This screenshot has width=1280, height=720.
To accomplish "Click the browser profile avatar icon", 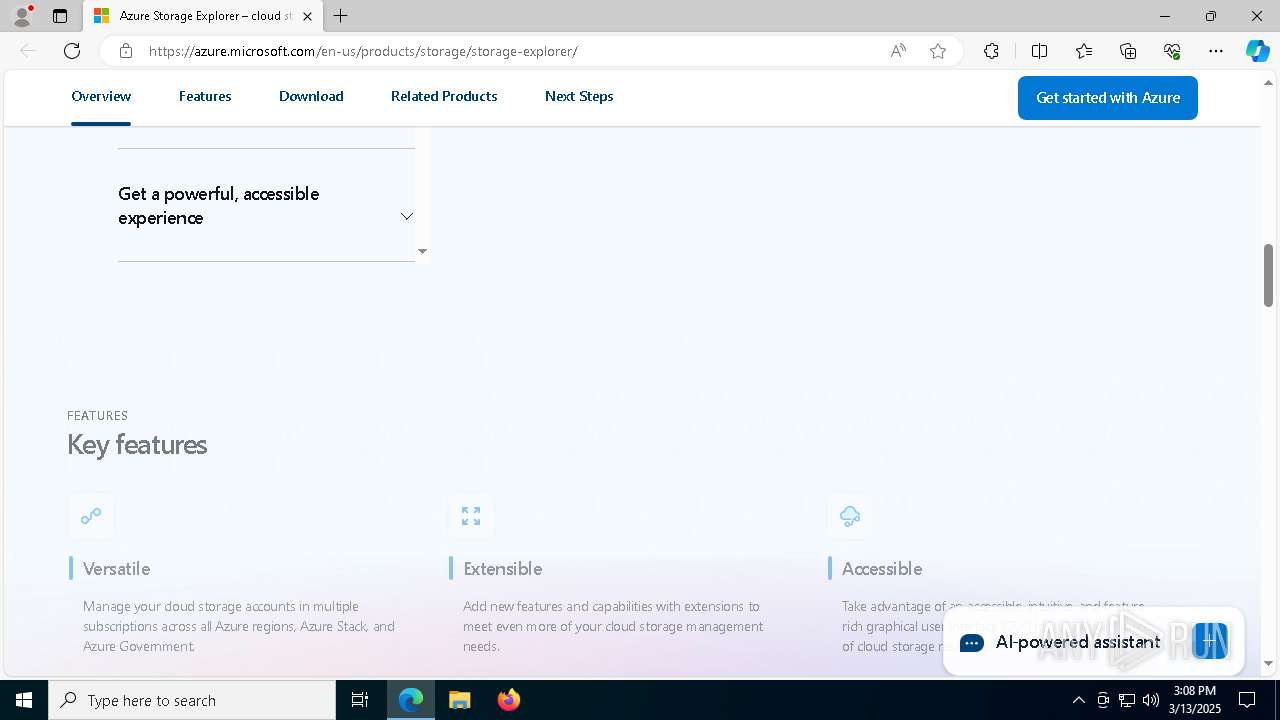I will [22, 16].
